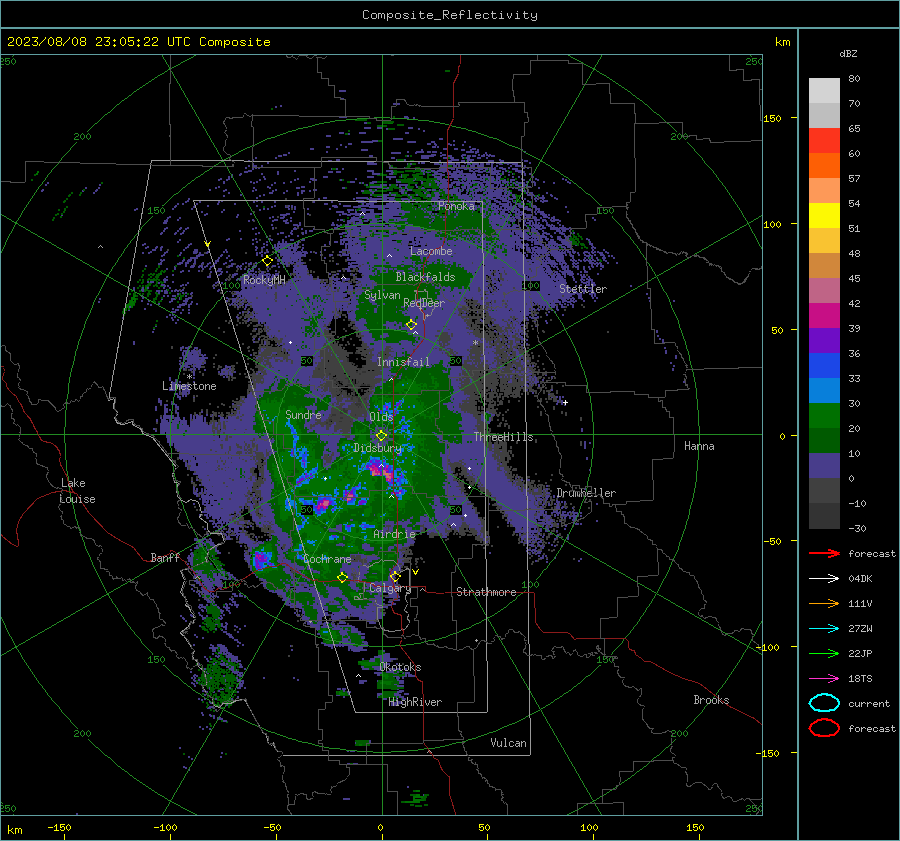Image resolution: width=900 pixels, height=841 pixels.
Task: Click the Okotoks city label
Action: tap(400, 667)
